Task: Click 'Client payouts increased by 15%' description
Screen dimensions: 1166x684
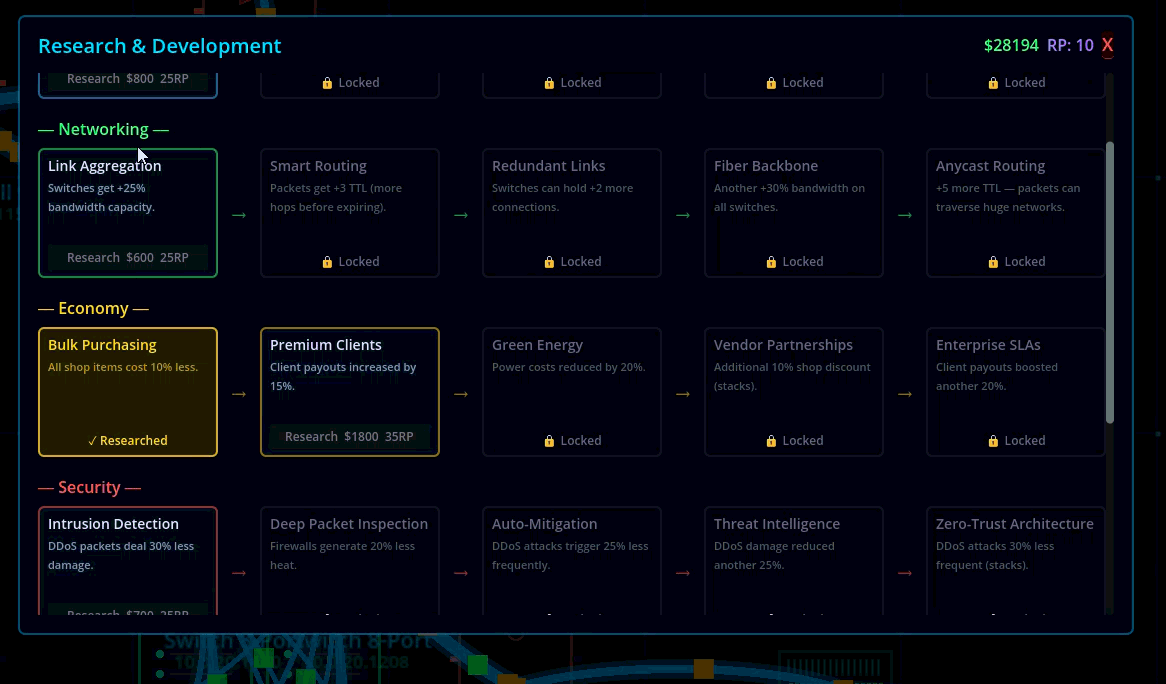Action: [x=343, y=377]
